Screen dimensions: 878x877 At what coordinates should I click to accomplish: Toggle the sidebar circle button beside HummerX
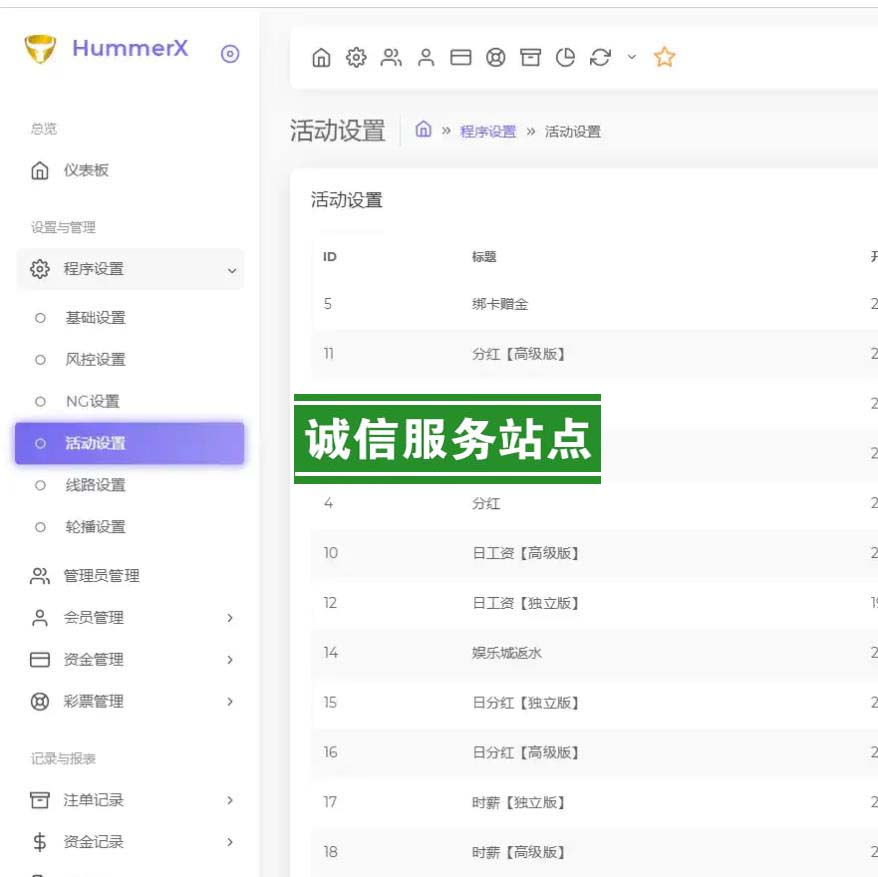(230, 54)
